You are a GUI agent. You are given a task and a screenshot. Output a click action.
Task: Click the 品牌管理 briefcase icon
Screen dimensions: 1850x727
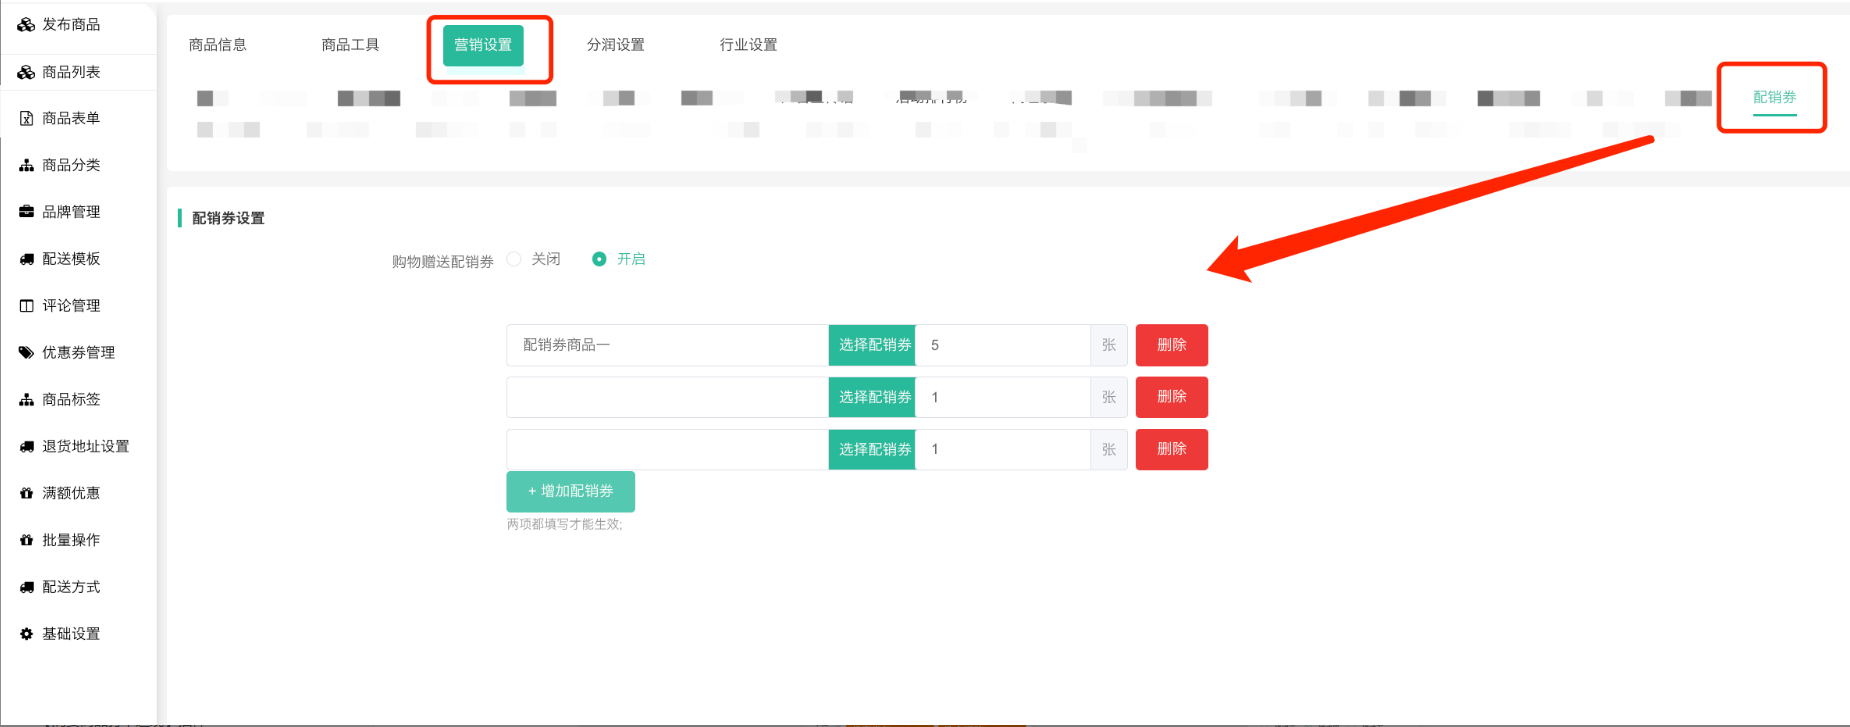26,212
